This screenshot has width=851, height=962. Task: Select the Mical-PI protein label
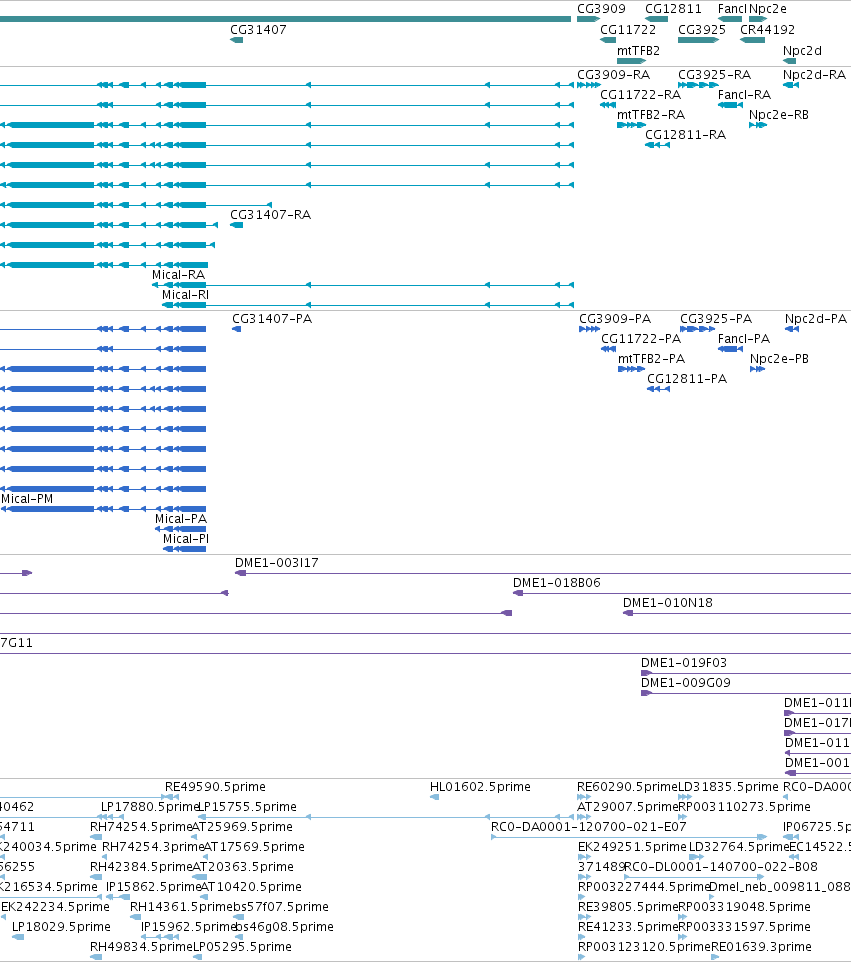point(185,539)
